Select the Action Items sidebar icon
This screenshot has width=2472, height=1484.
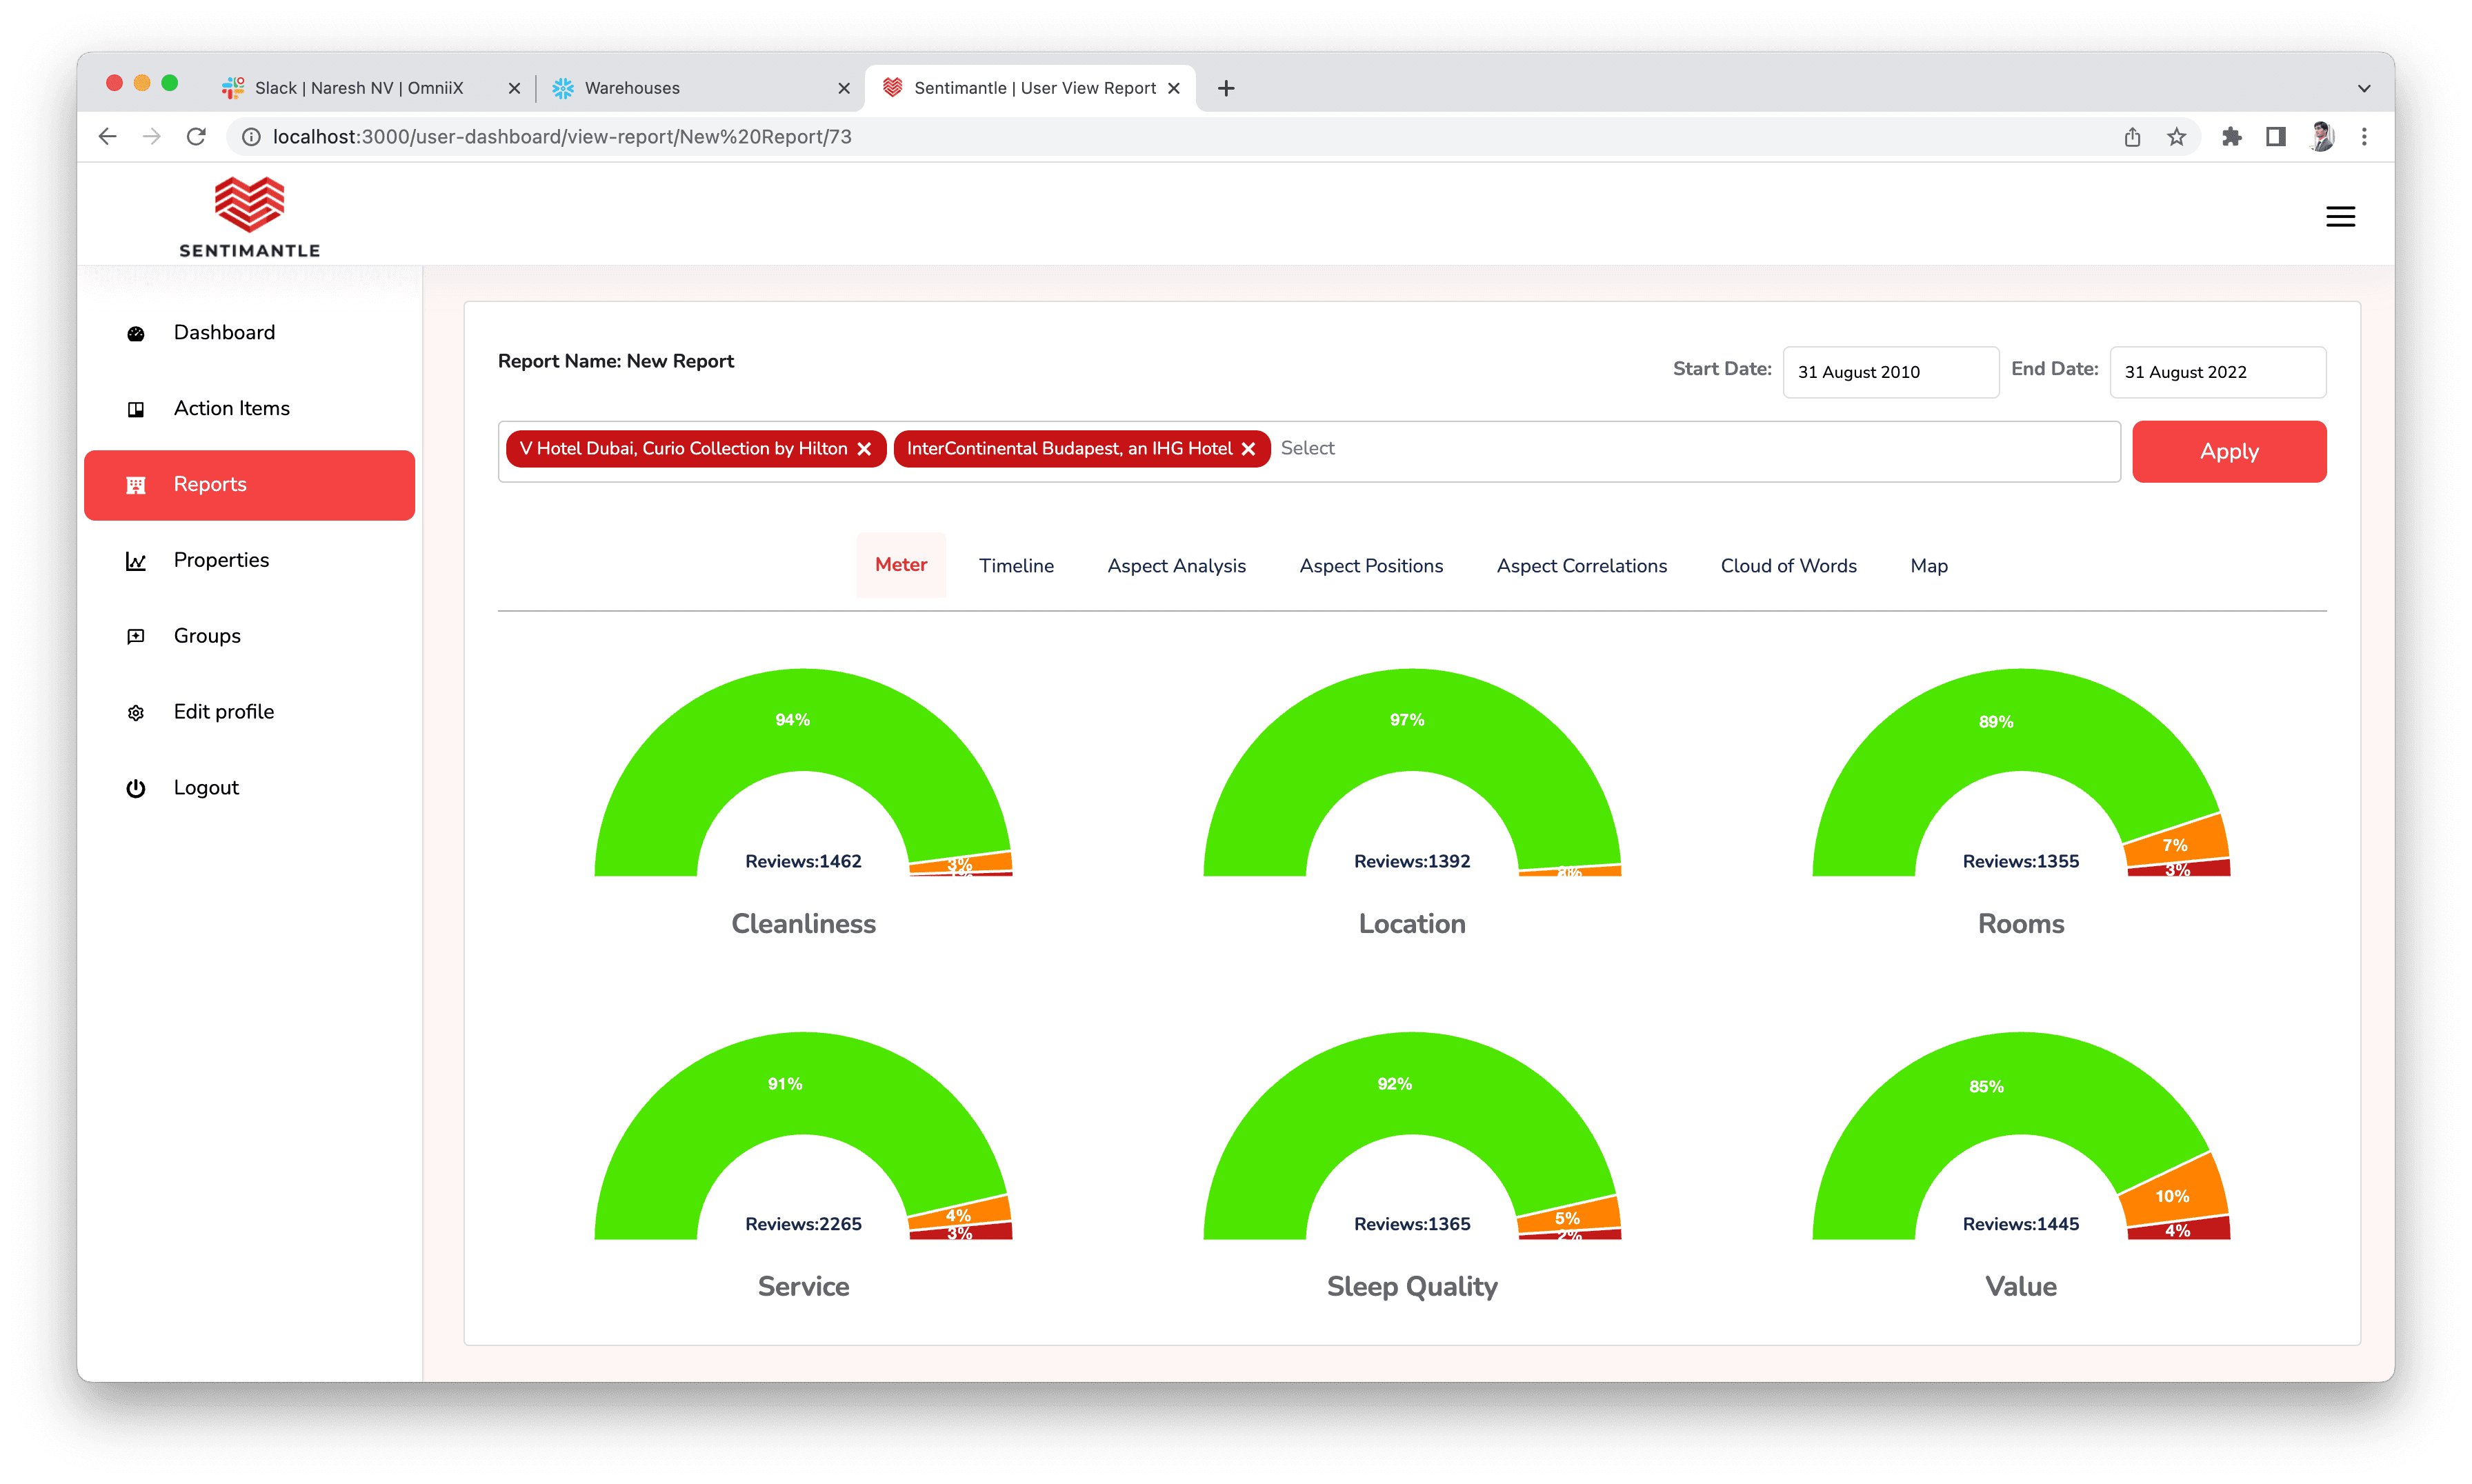136,409
